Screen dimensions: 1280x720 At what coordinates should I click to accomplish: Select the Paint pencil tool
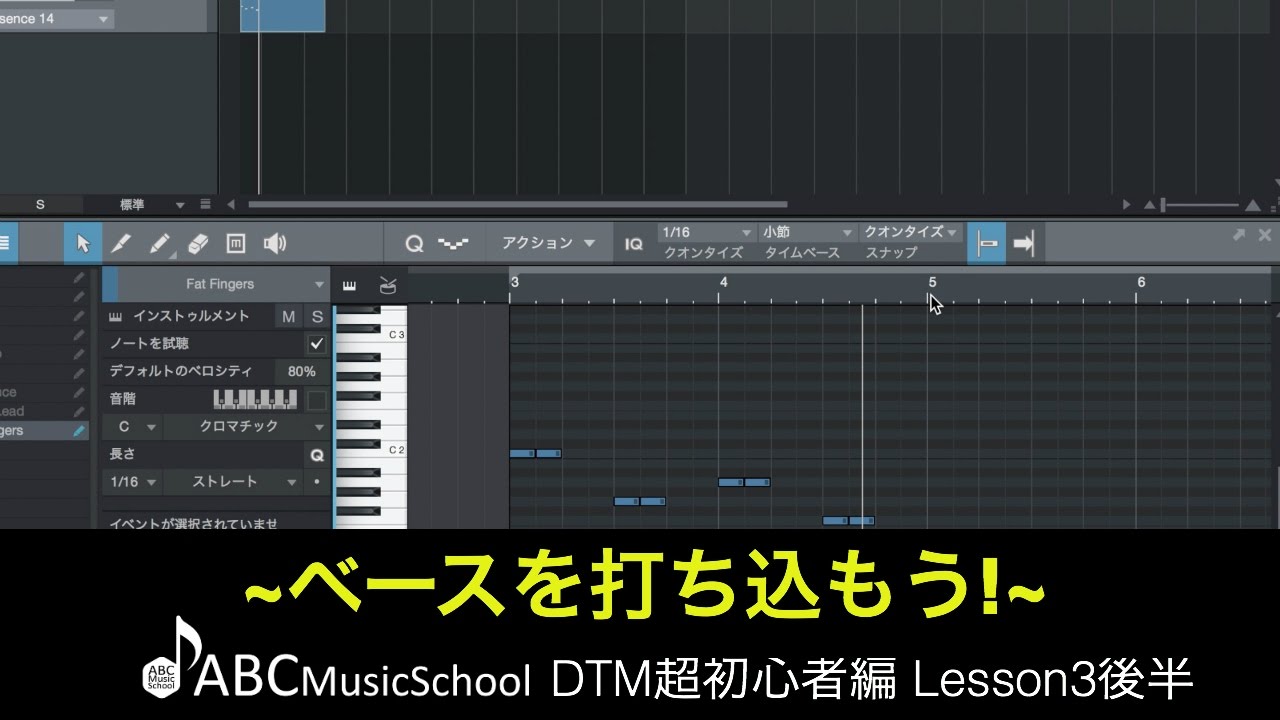159,243
